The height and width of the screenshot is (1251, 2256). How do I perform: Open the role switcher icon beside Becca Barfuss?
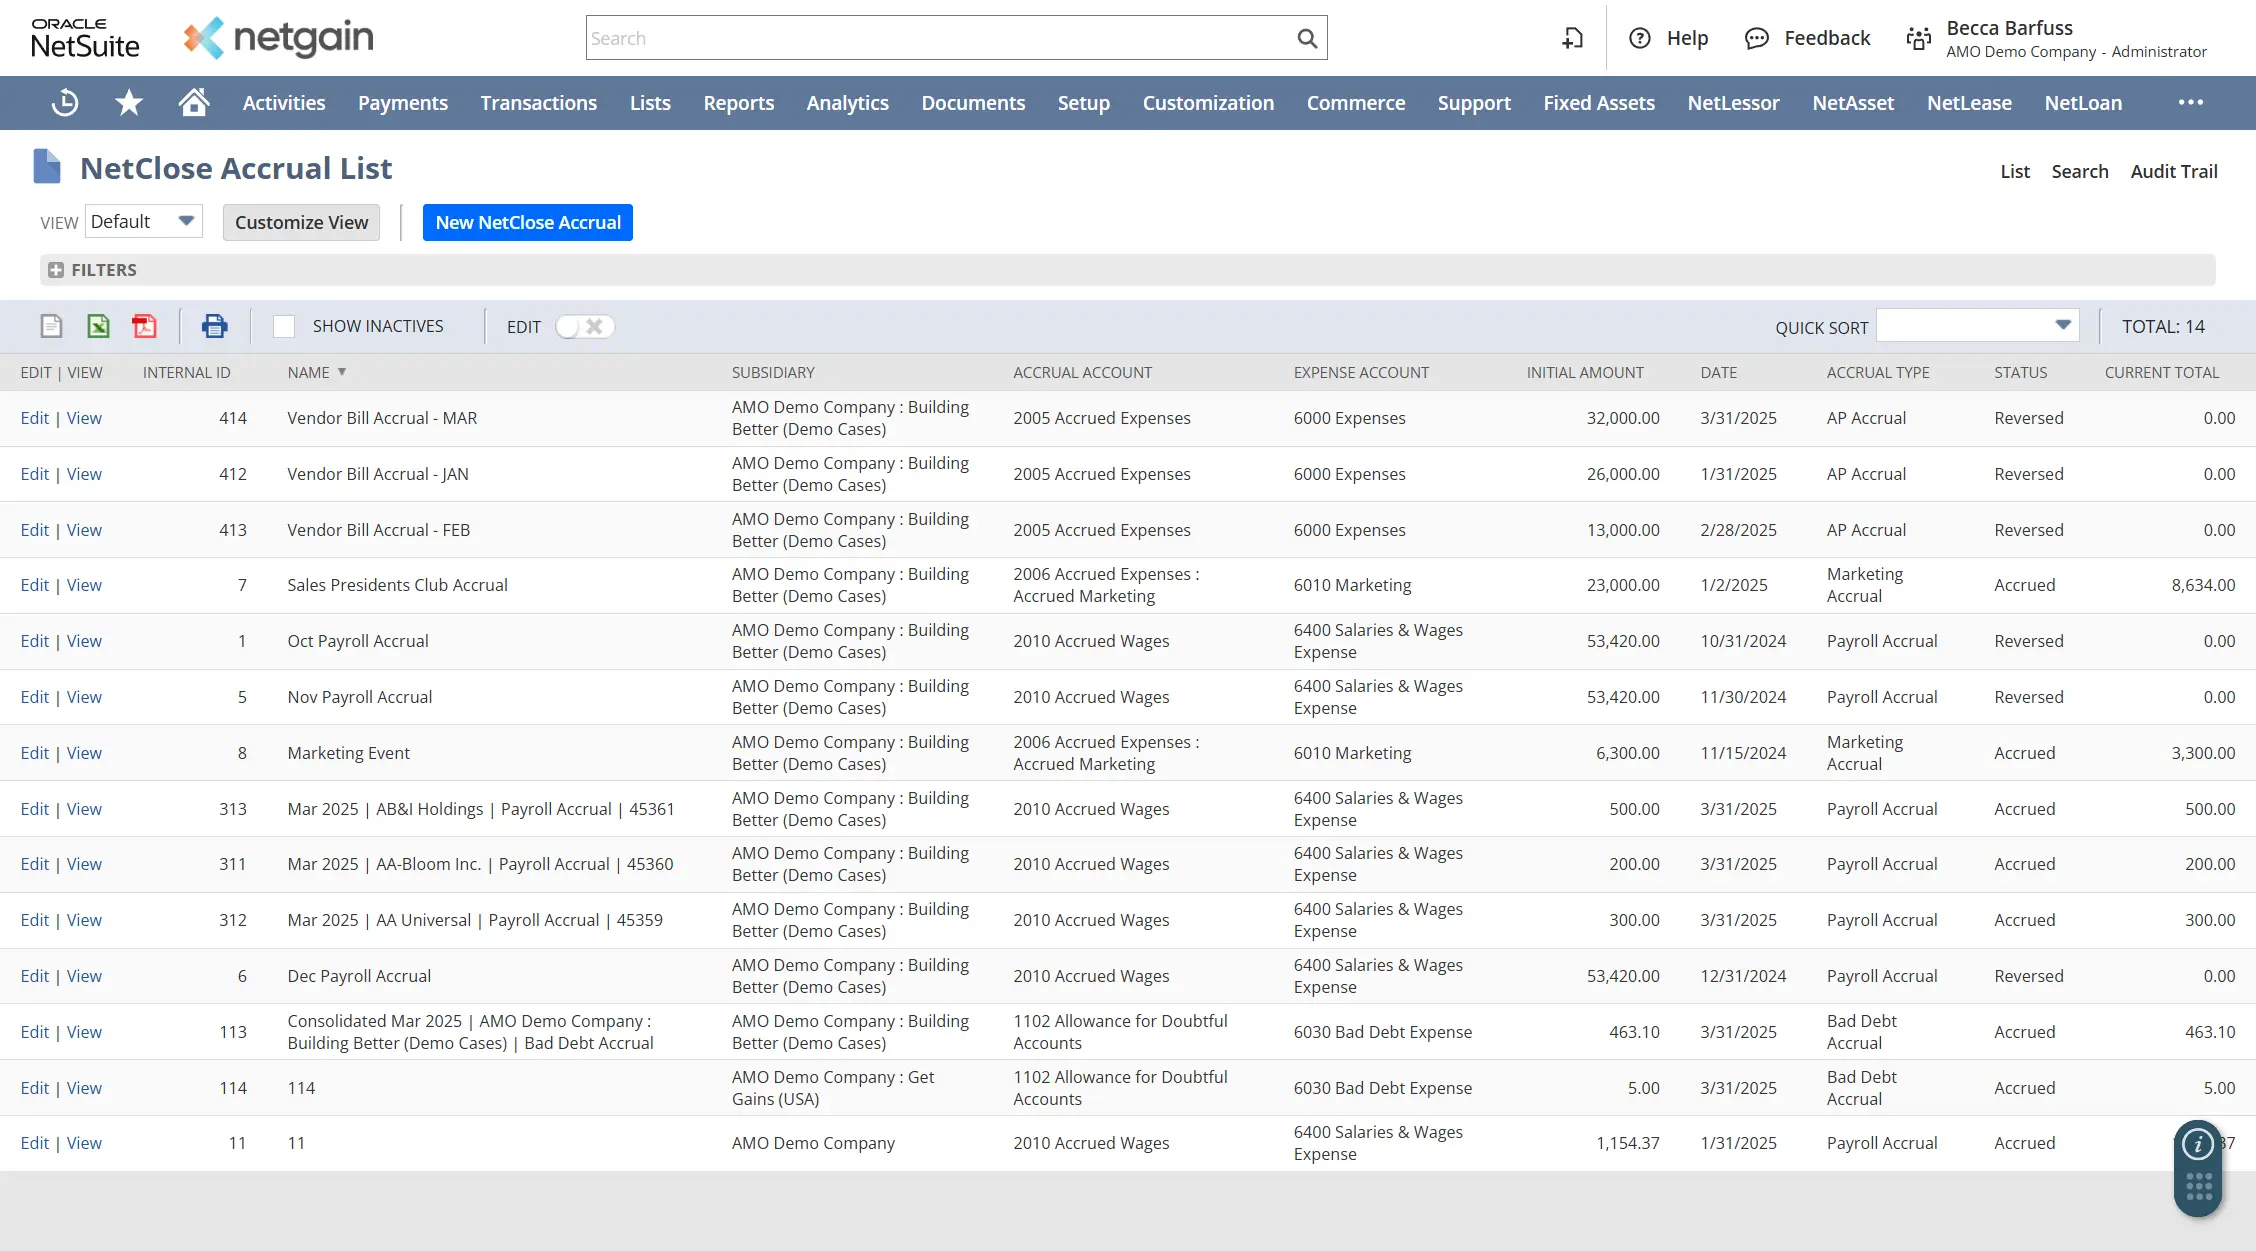(x=1918, y=38)
